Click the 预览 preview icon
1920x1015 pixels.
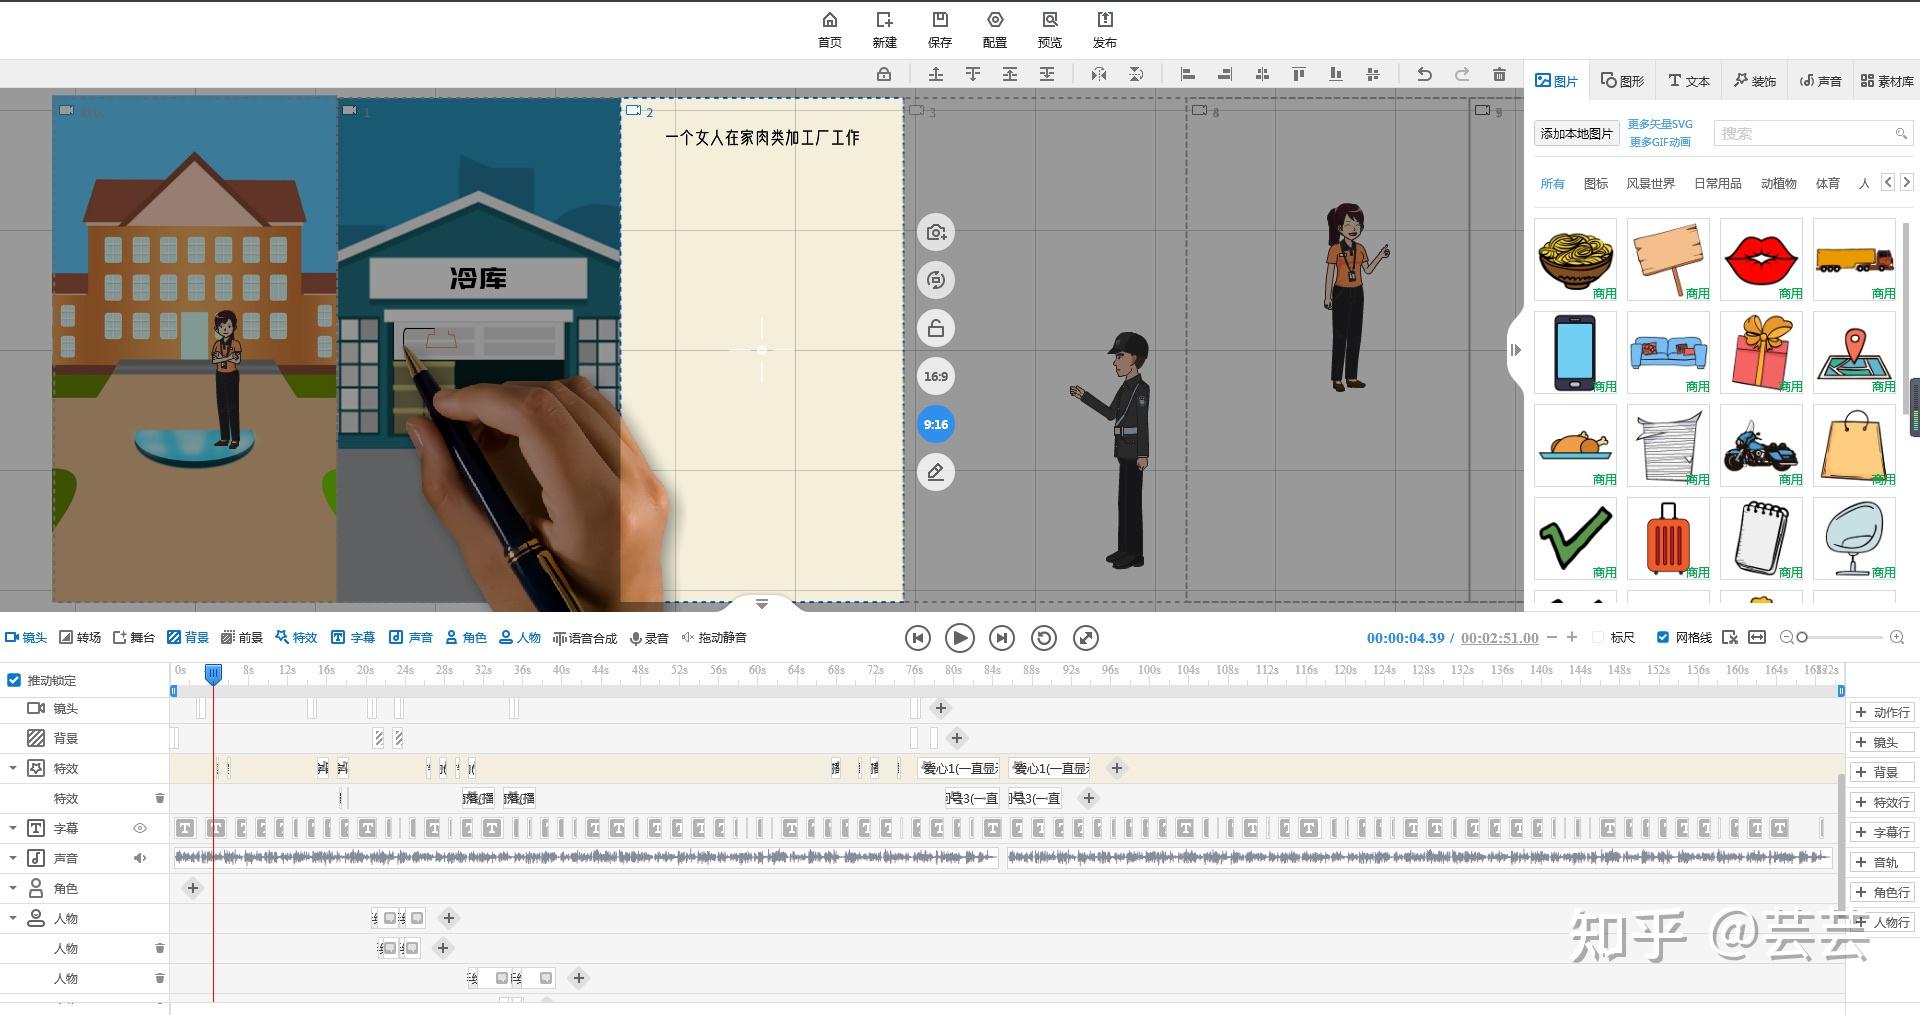(1049, 29)
